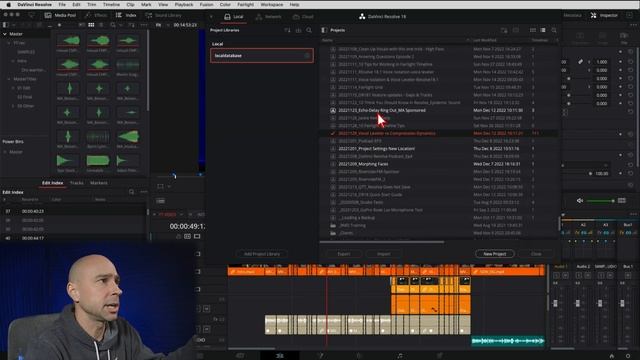Image resolution: width=640 pixels, height=360 pixels.
Task: Select the teal audio clip on timeline
Action: click(508, 340)
